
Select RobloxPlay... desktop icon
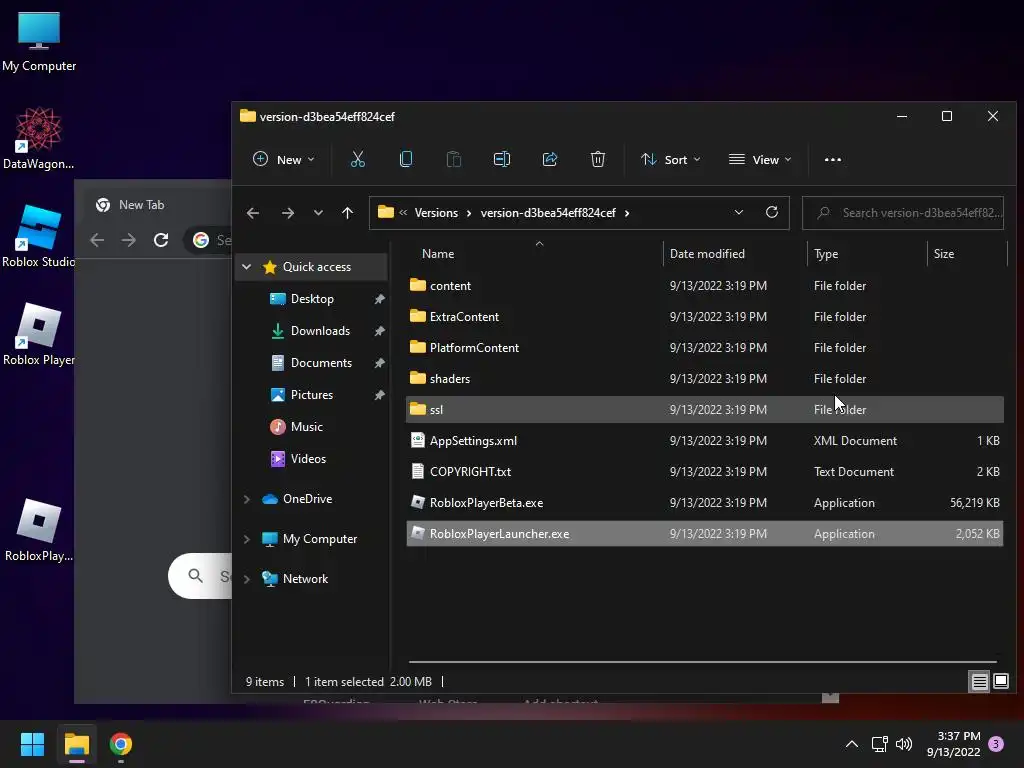click(x=39, y=530)
